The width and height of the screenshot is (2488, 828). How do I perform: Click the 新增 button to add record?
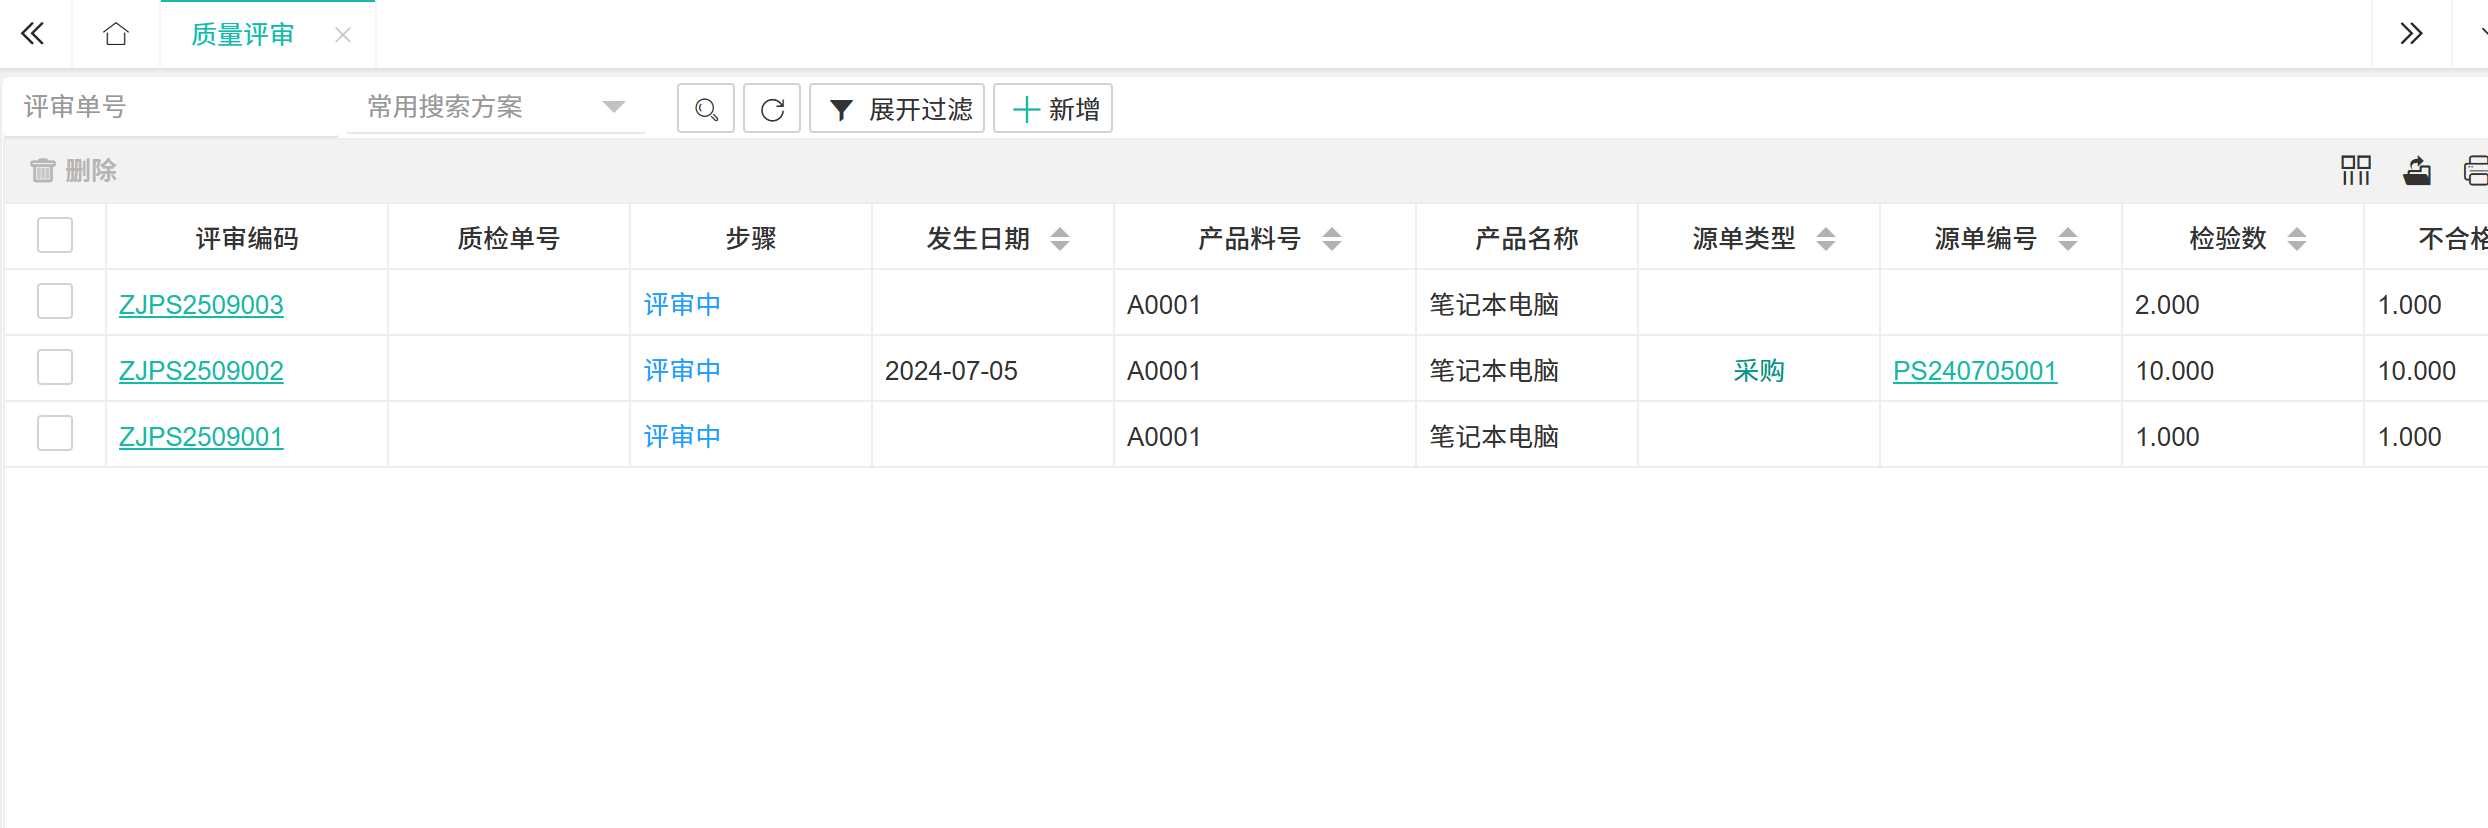[x=1053, y=109]
